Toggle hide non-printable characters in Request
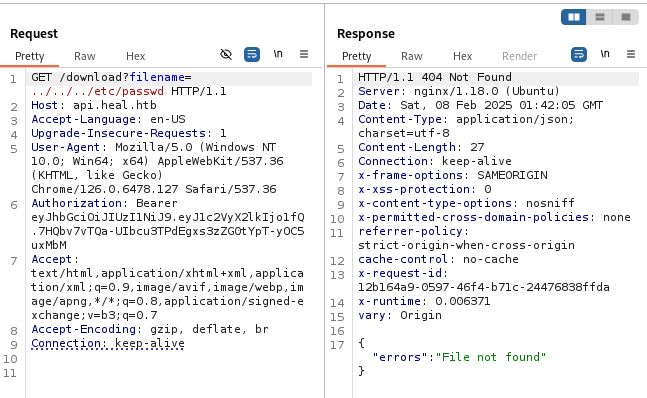 pyautogui.click(x=226, y=54)
